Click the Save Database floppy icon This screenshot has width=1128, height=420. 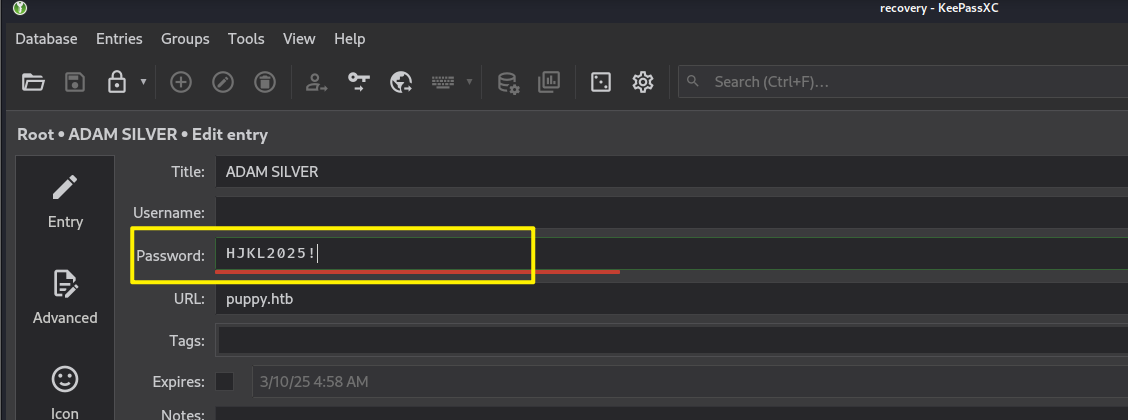tap(75, 82)
